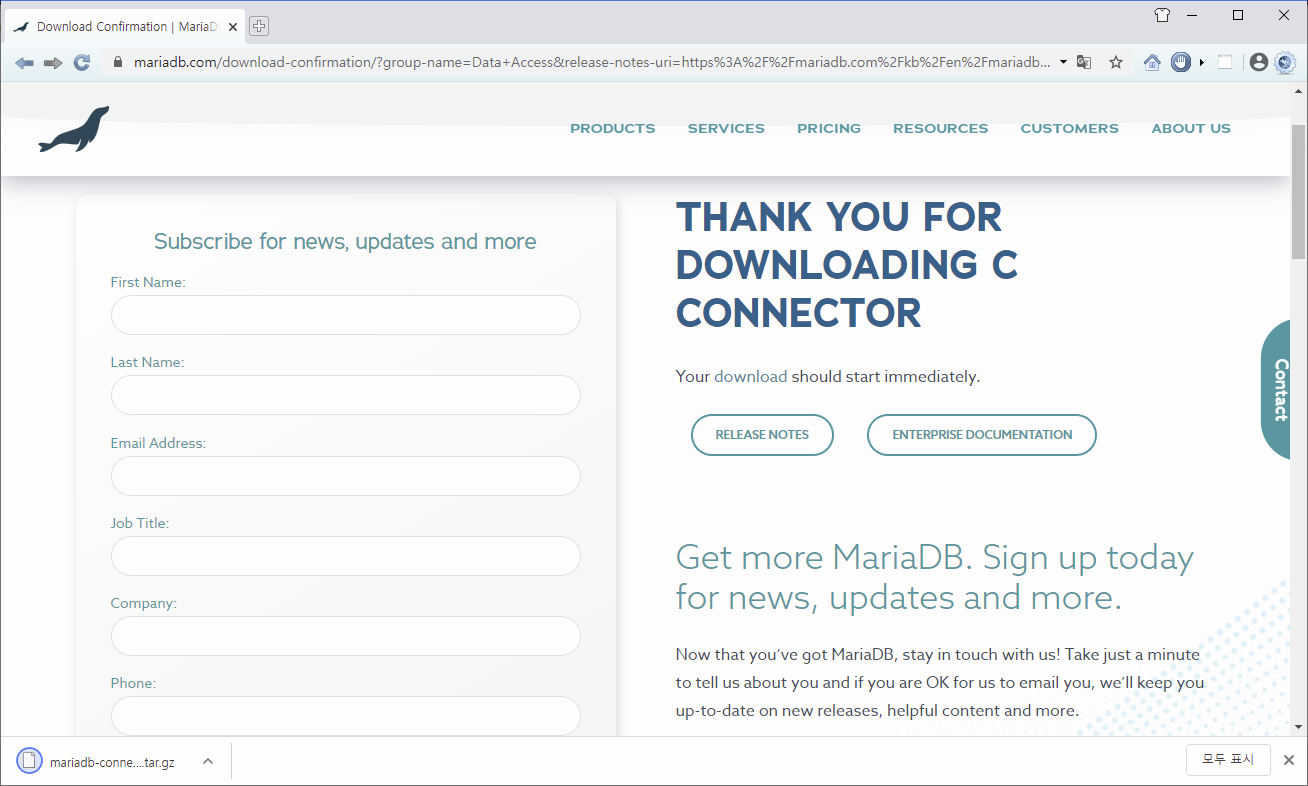Click the address bar URL
The width and height of the screenshot is (1308, 786).
(x=591, y=62)
